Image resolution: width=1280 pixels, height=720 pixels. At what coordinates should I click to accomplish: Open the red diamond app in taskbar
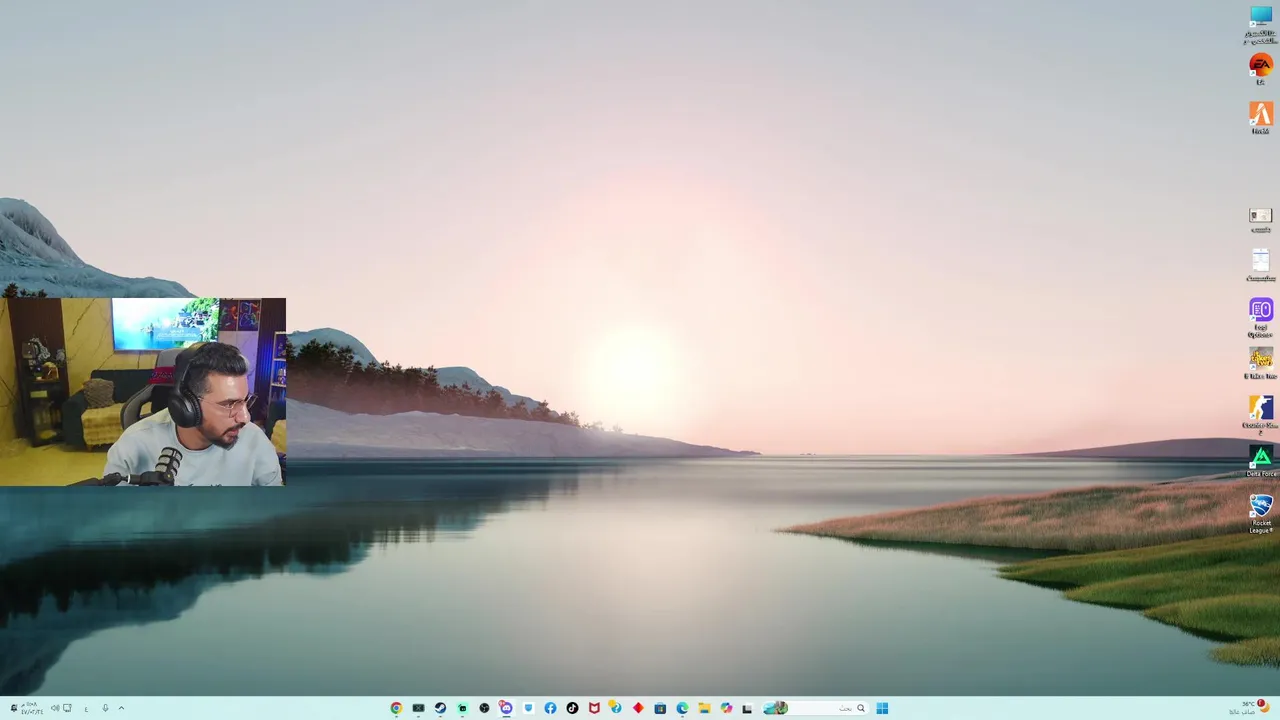638,708
